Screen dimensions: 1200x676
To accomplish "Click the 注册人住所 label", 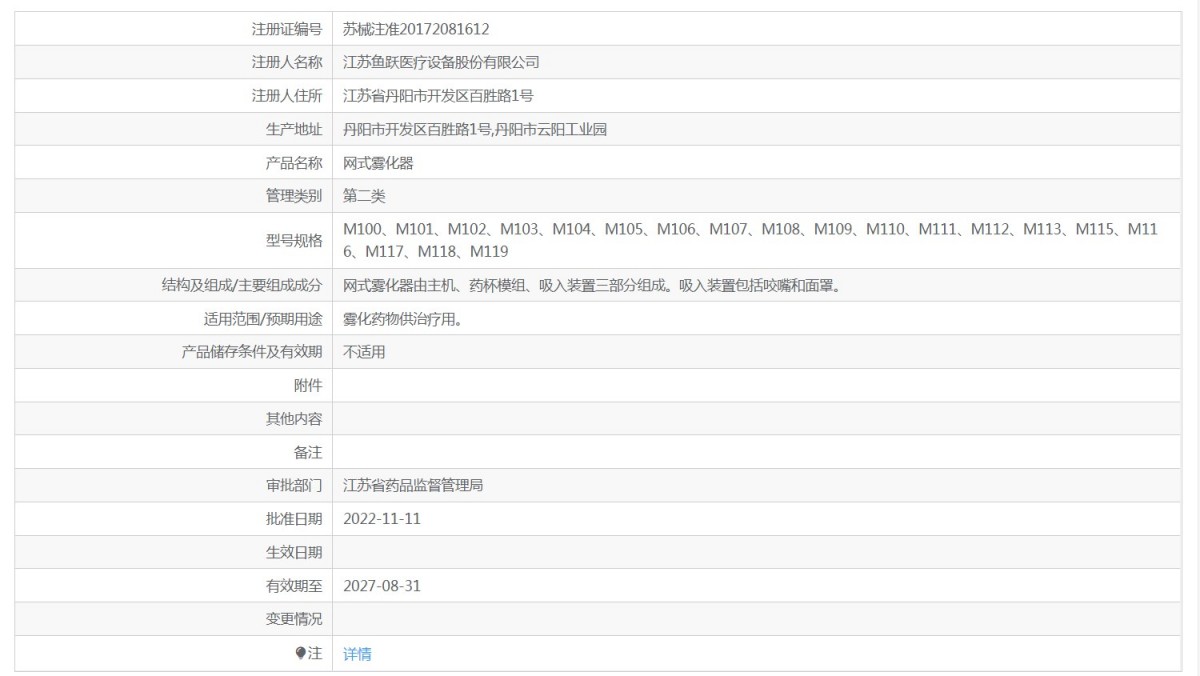I will point(287,96).
